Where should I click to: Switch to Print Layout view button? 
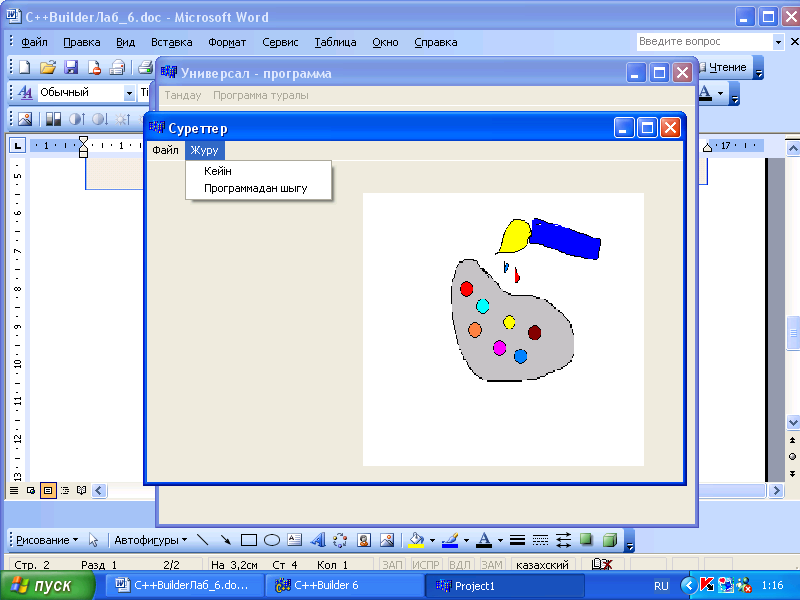point(48,490)
